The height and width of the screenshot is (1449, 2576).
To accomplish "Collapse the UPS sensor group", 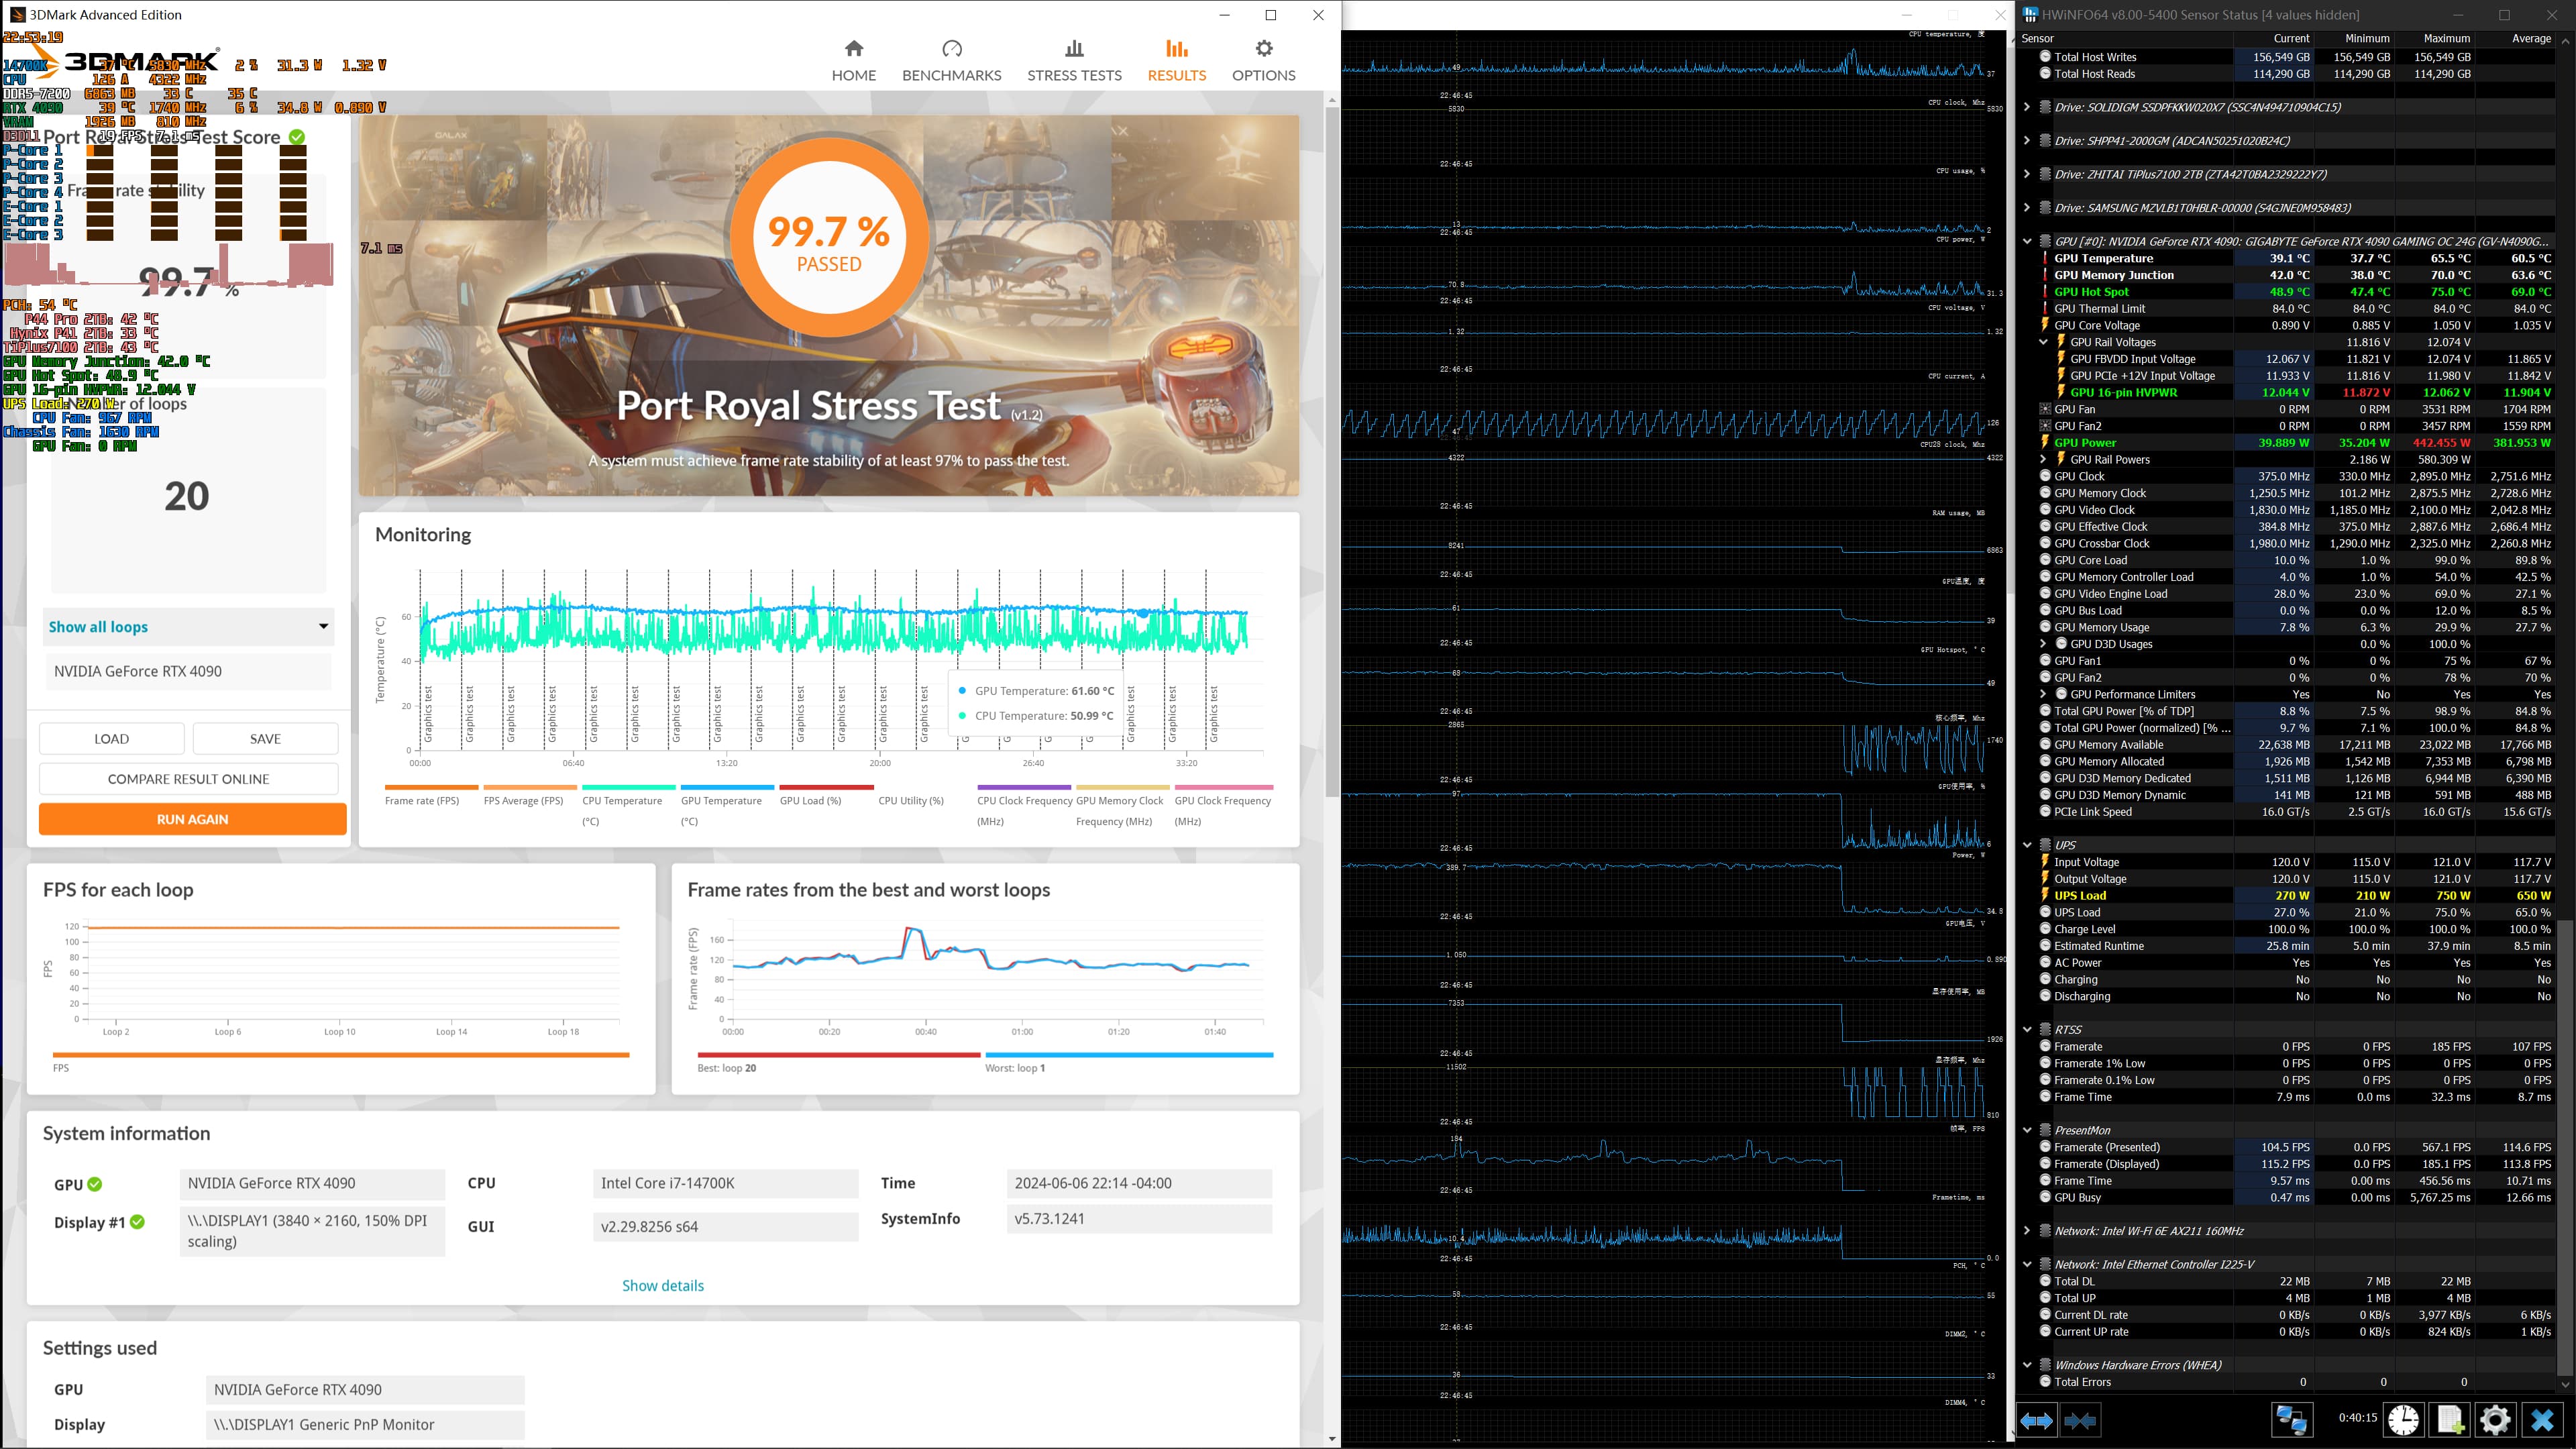I will (2027, 845).
